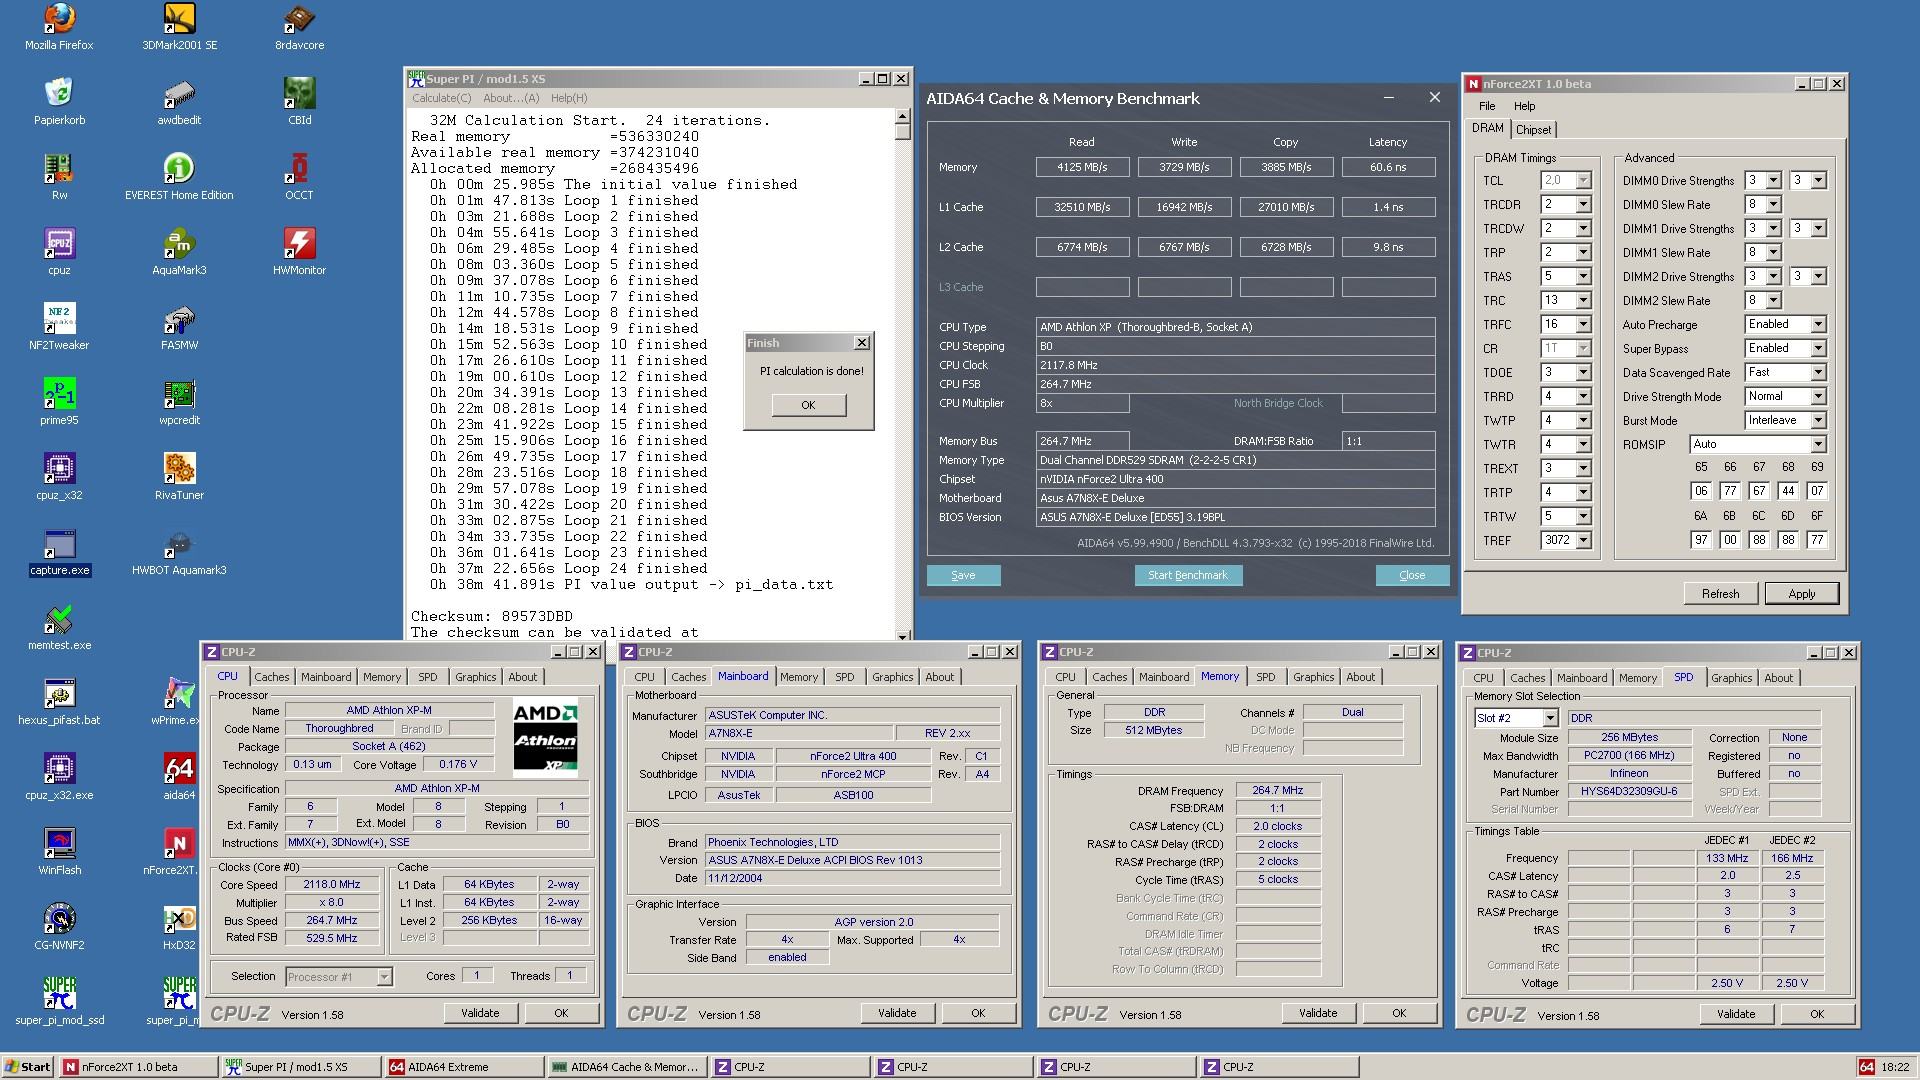Close the PI Finish dialog

(862, 343)
